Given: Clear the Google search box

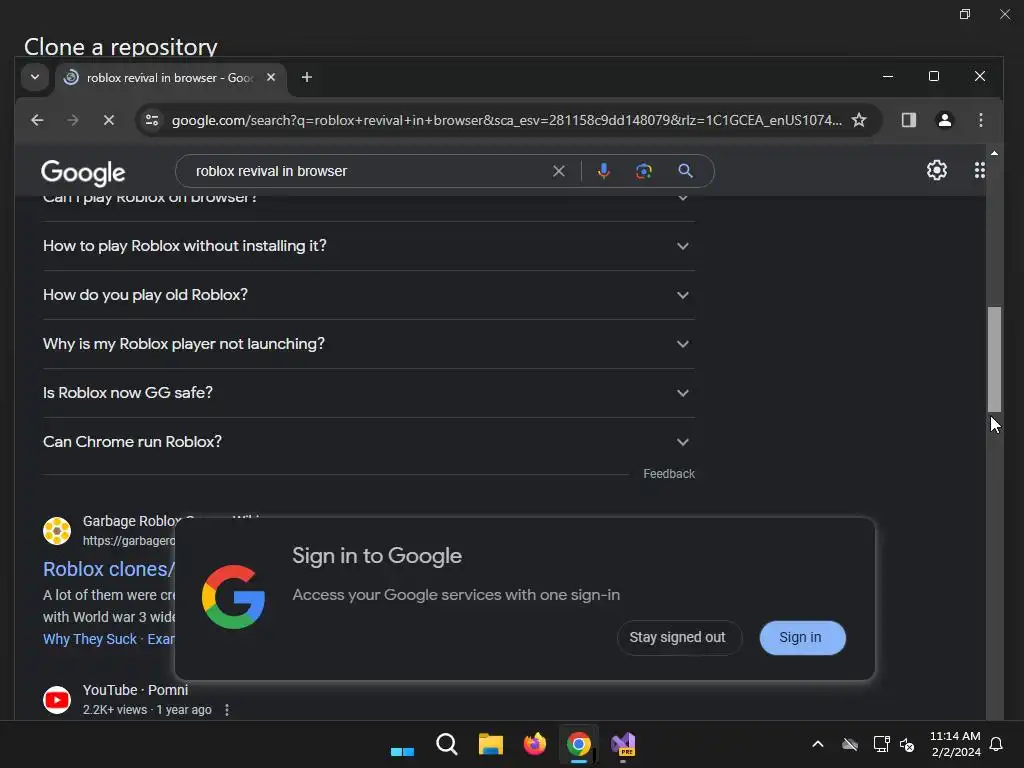Looking at the screenshot, I should 558,171.
